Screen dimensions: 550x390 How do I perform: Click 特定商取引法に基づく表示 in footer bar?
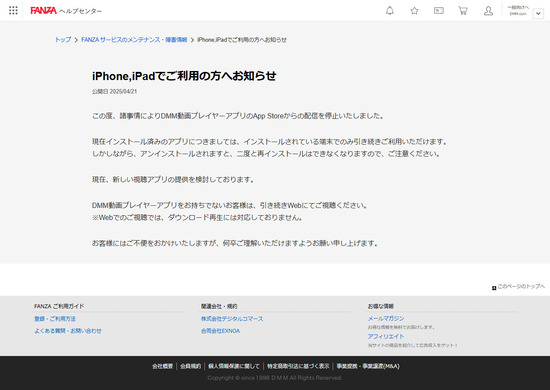point(298,366)
